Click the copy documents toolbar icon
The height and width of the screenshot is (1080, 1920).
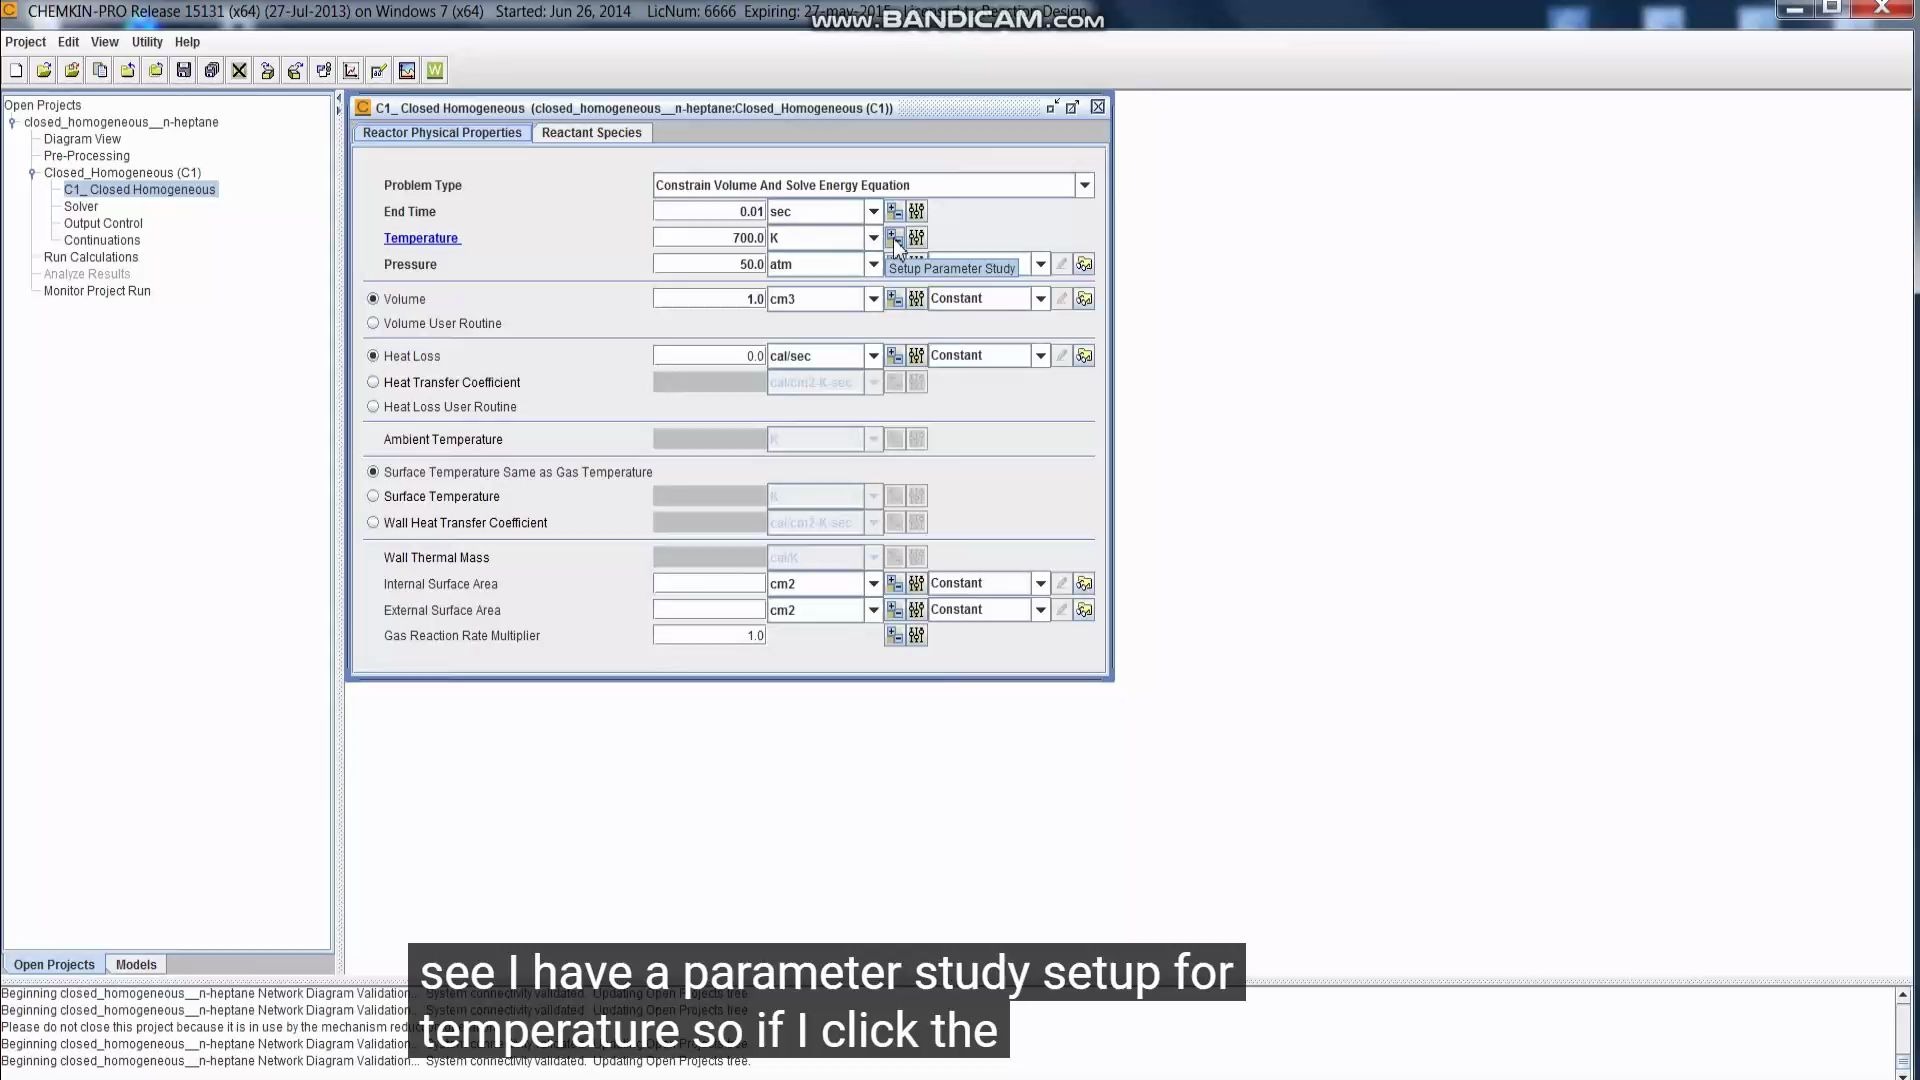coord(100,70)
